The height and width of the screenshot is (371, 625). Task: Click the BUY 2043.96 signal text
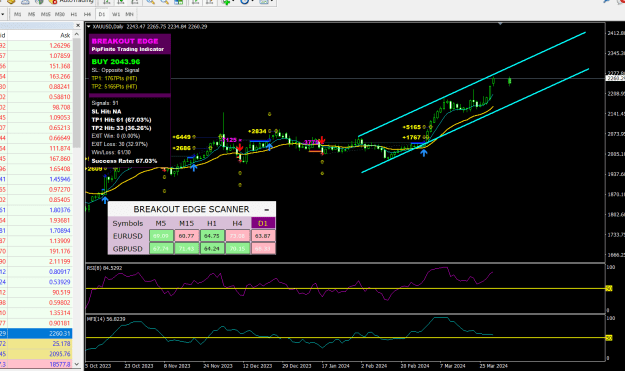(x=116, y=62)
